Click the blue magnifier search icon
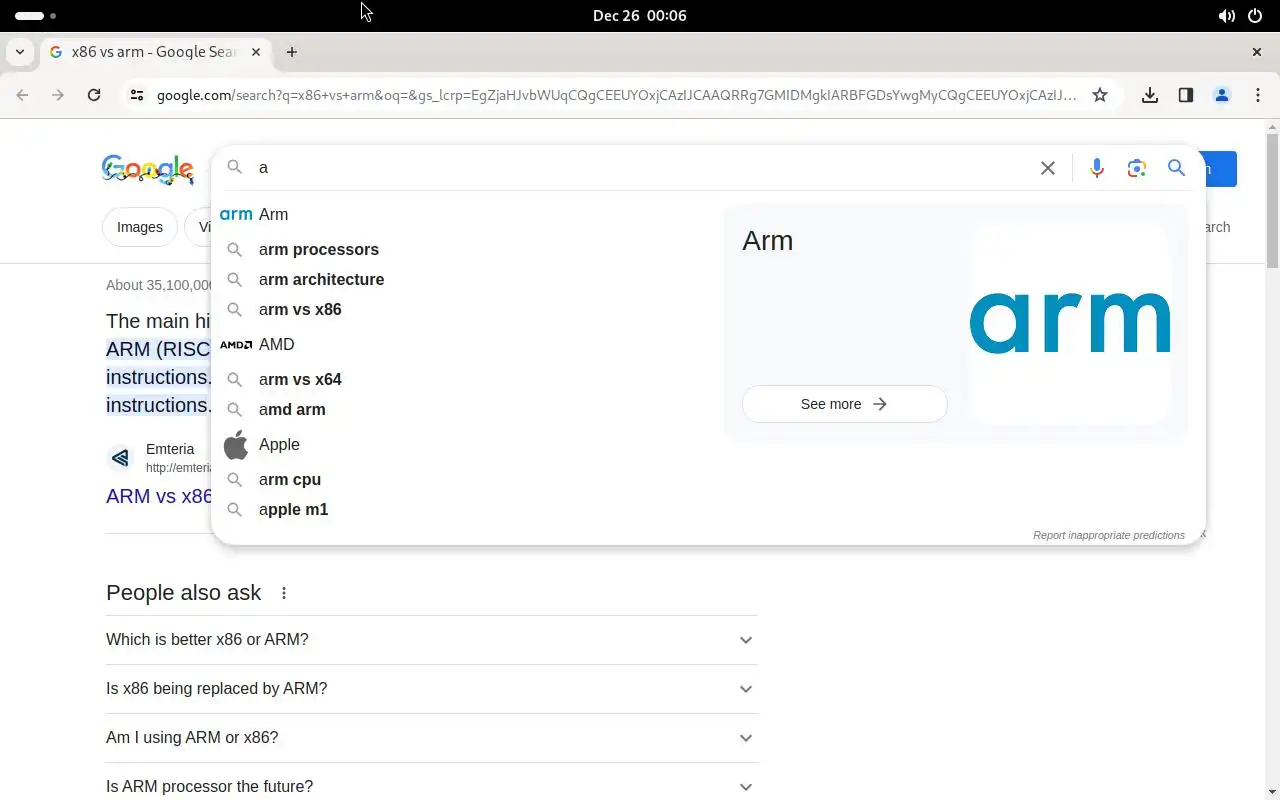Screen dimensions: 1280x800 tap(1176, 168)
